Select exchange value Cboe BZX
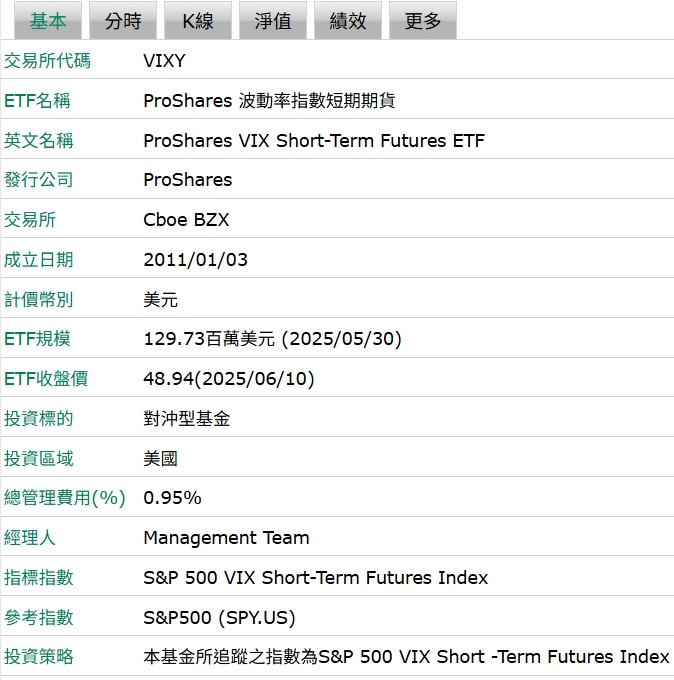674x680 pixels. (x=186, y=220)
